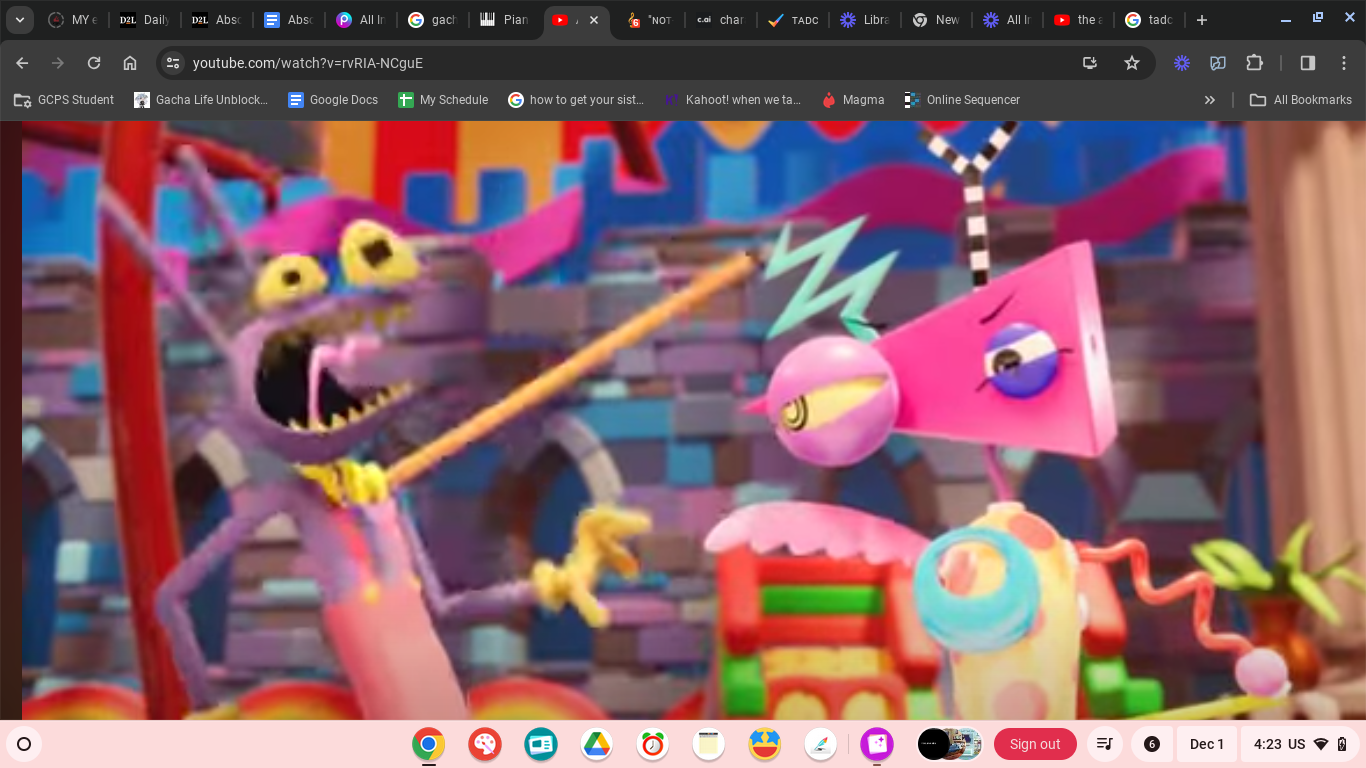The height and width of the screenshot is (768, 1366).
Task: Show hidden bookmarks with the chevron
Action: (x=1210, y=100)
